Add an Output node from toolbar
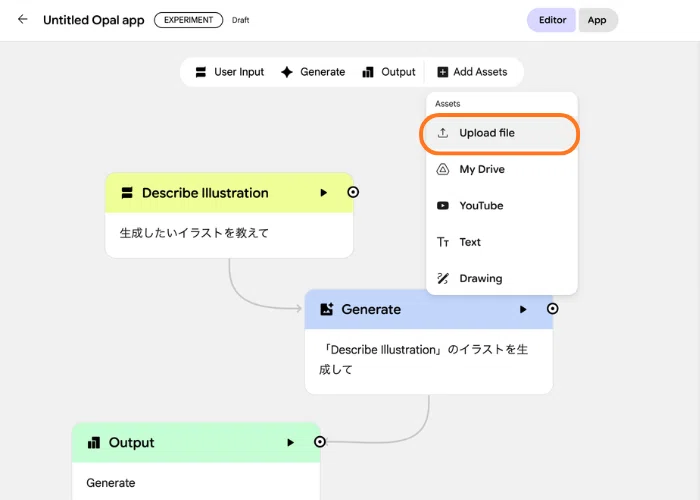This screenshot has height=500, width=700. point(389,72)
